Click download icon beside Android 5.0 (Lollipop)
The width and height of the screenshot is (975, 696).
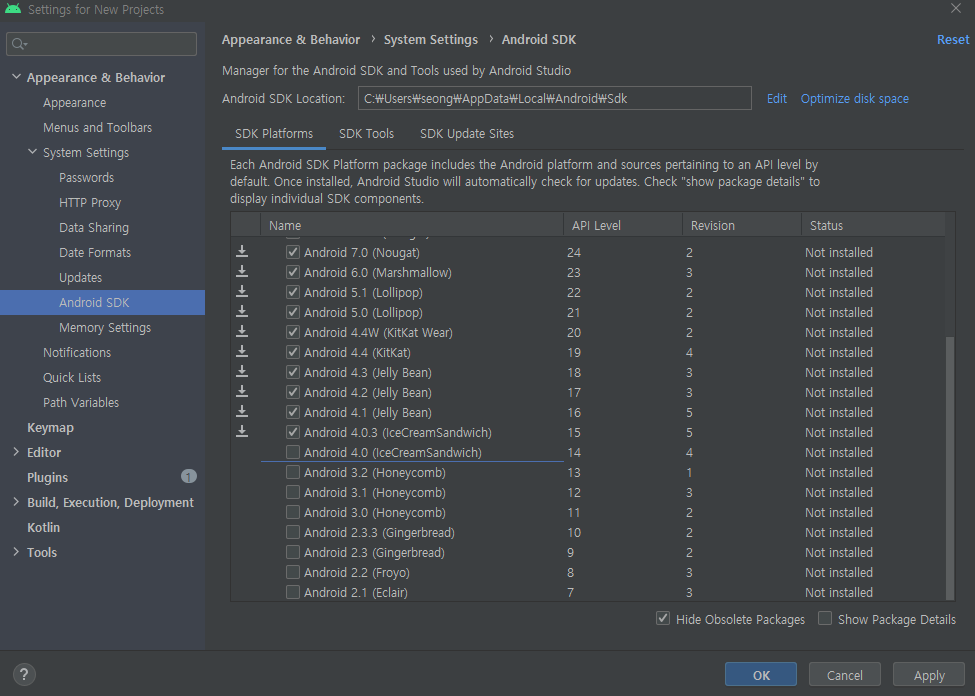tap(242, 312)
